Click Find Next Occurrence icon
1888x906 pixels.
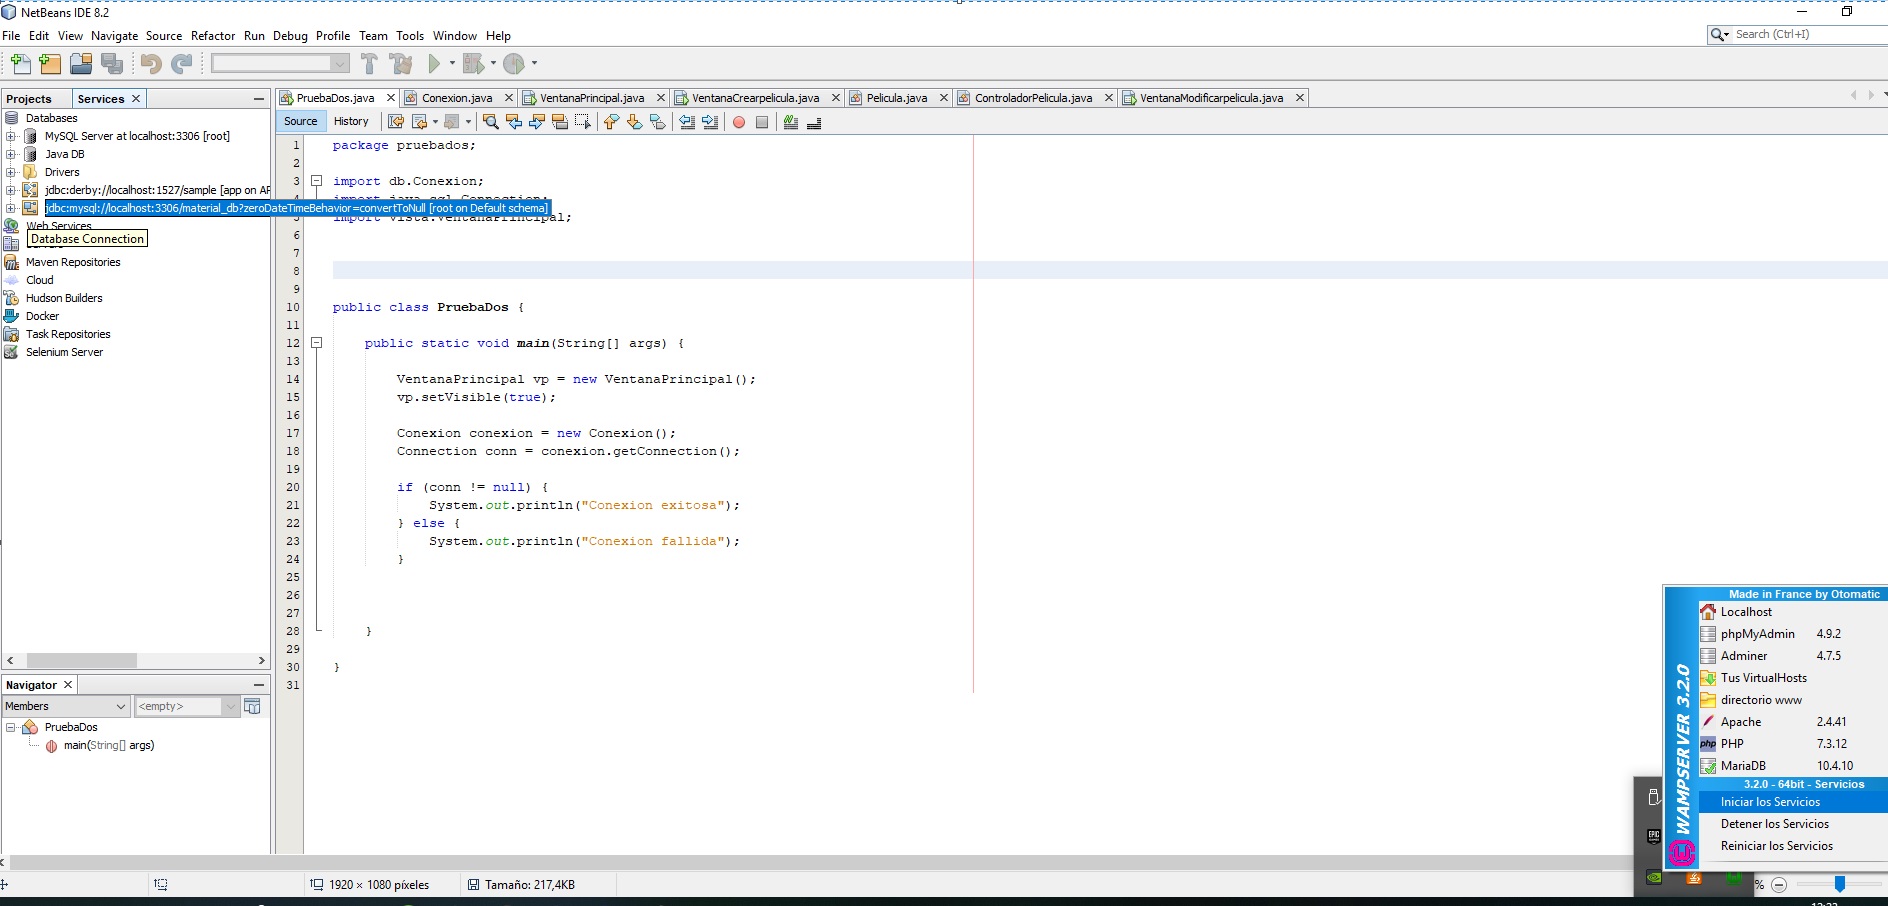(x=537, y=122)
